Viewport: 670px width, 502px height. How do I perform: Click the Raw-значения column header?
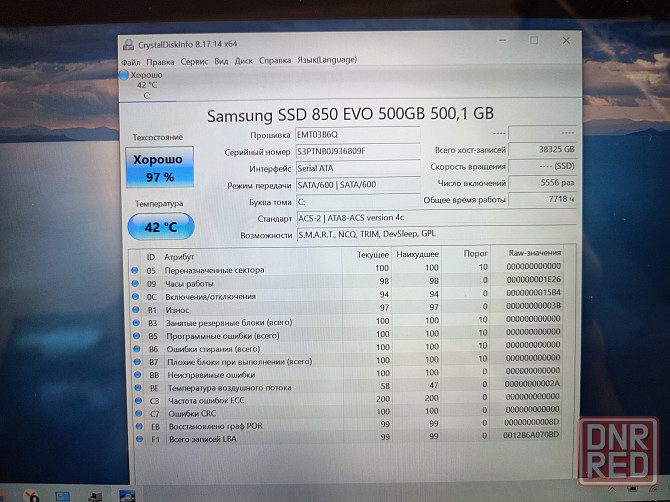(535, 253)
